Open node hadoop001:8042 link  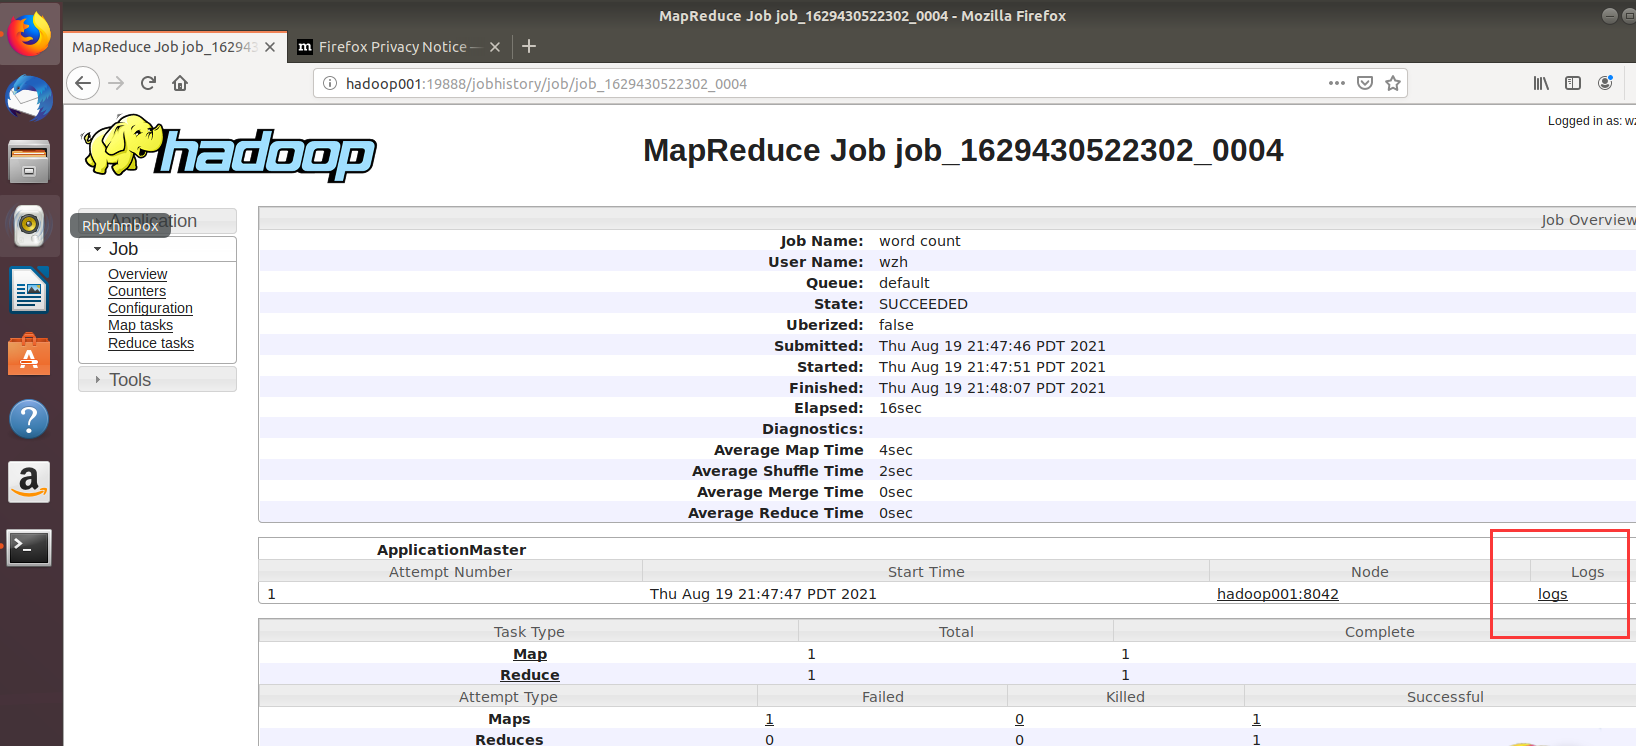[1277, 594]
